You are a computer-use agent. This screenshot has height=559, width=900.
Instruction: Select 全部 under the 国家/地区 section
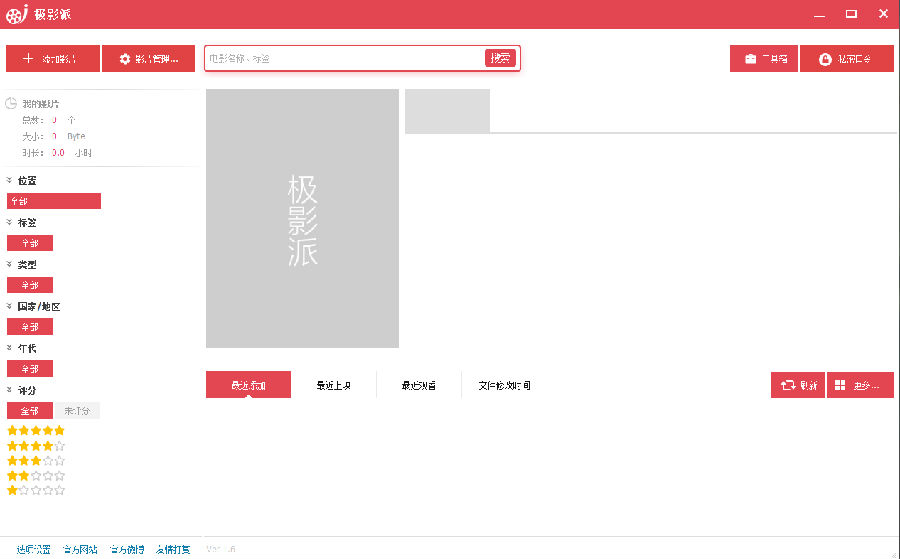click(30, 327)
